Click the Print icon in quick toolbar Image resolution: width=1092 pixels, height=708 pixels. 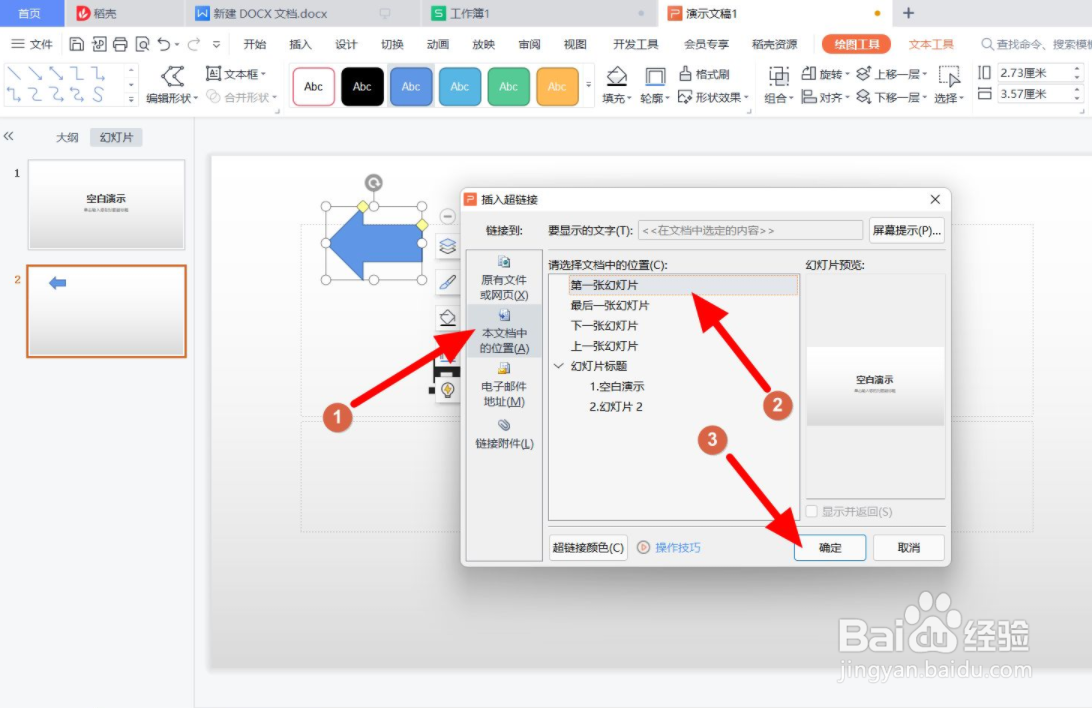point(120,45)
